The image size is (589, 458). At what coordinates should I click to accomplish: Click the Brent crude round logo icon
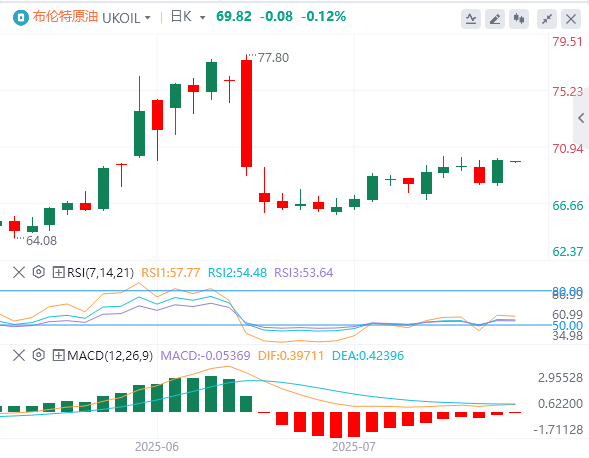coord(21,17)
